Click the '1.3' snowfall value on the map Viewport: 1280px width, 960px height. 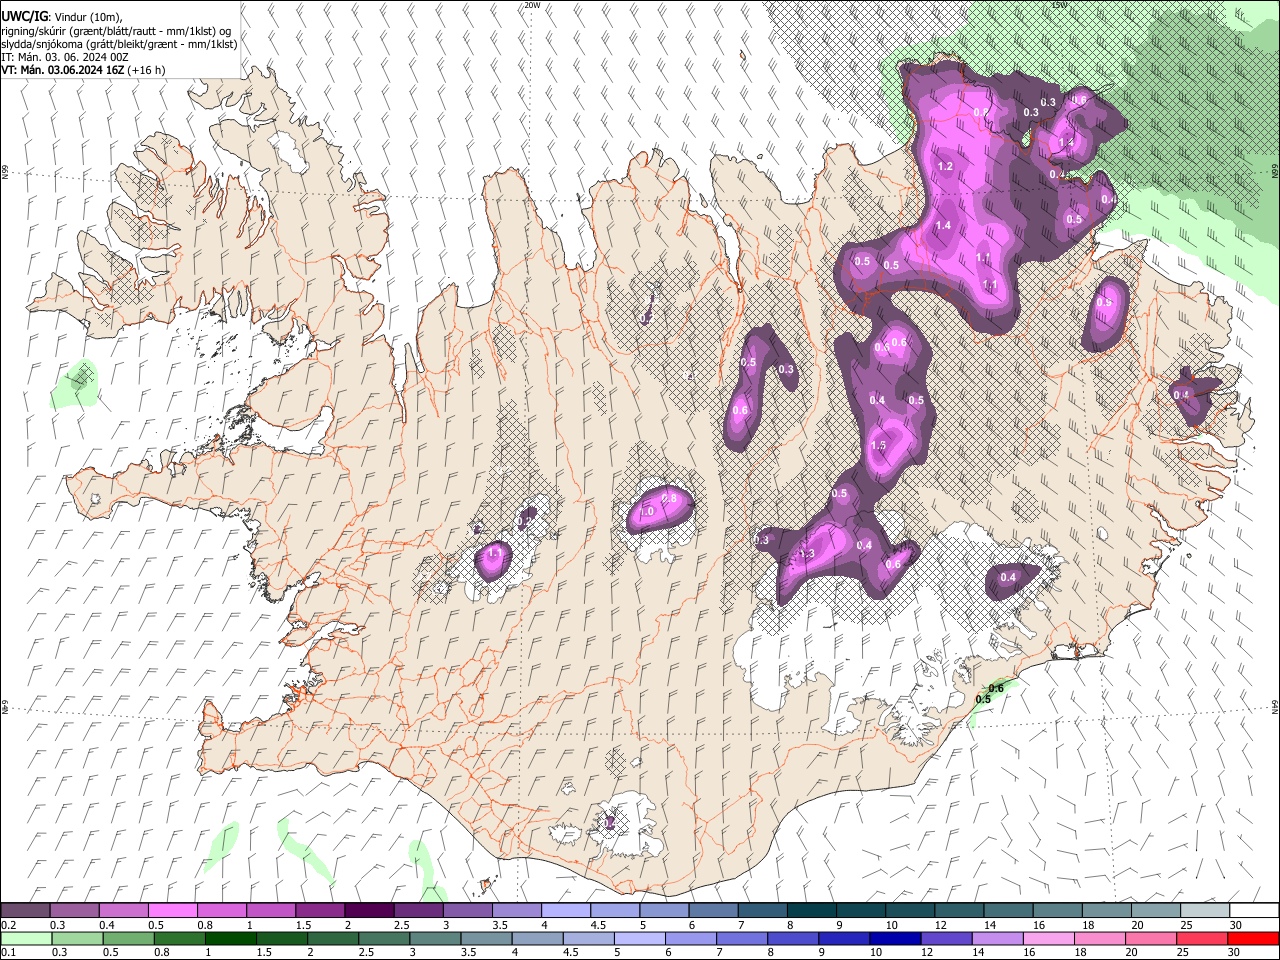click(x=807, y=553)
